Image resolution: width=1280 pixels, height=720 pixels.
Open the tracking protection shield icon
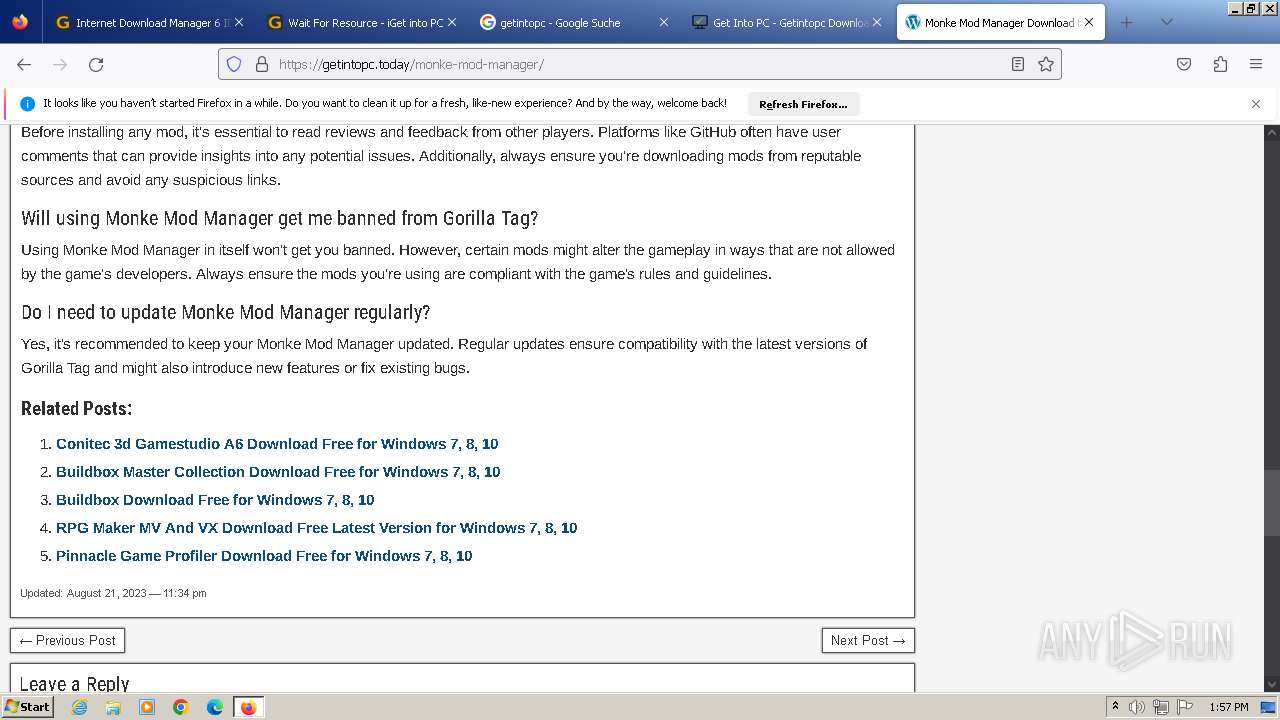pyautogui.click(x=234, y=64)
